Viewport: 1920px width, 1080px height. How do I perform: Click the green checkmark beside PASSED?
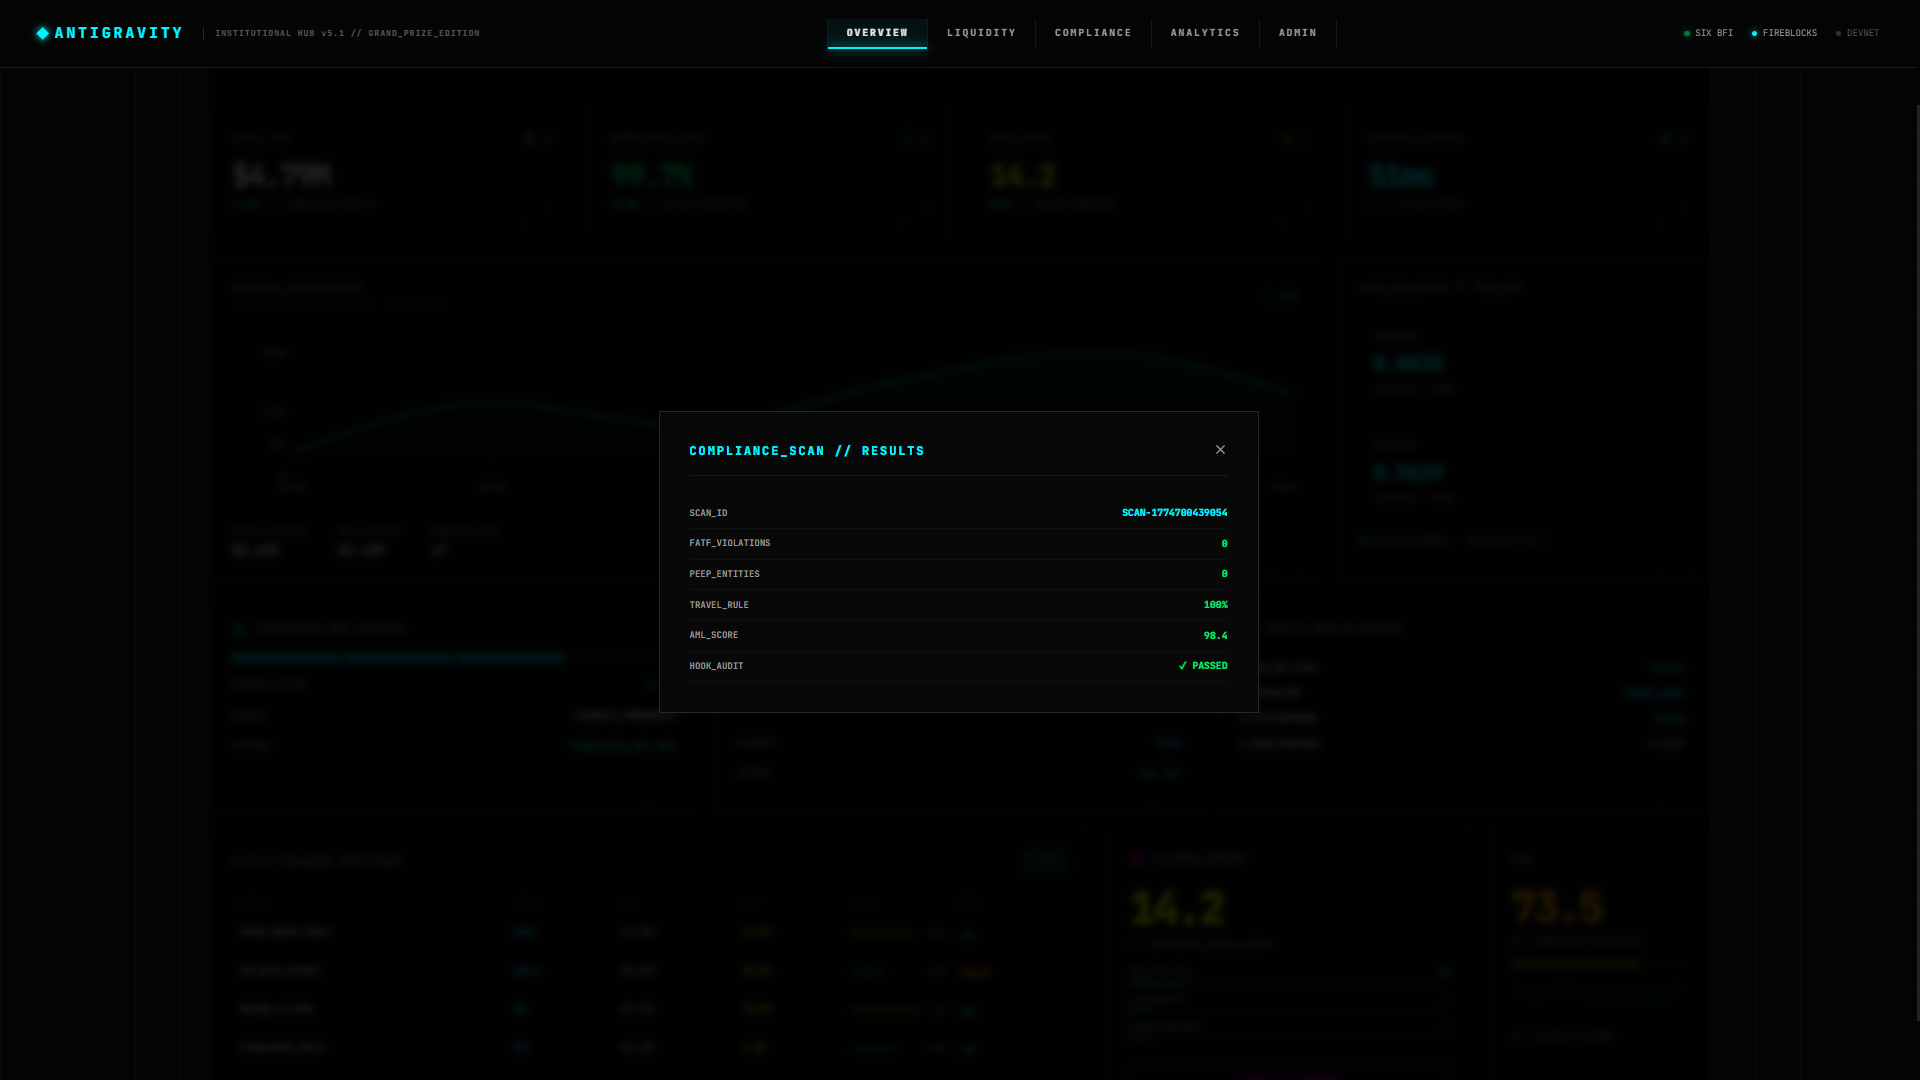(1183, 666)
